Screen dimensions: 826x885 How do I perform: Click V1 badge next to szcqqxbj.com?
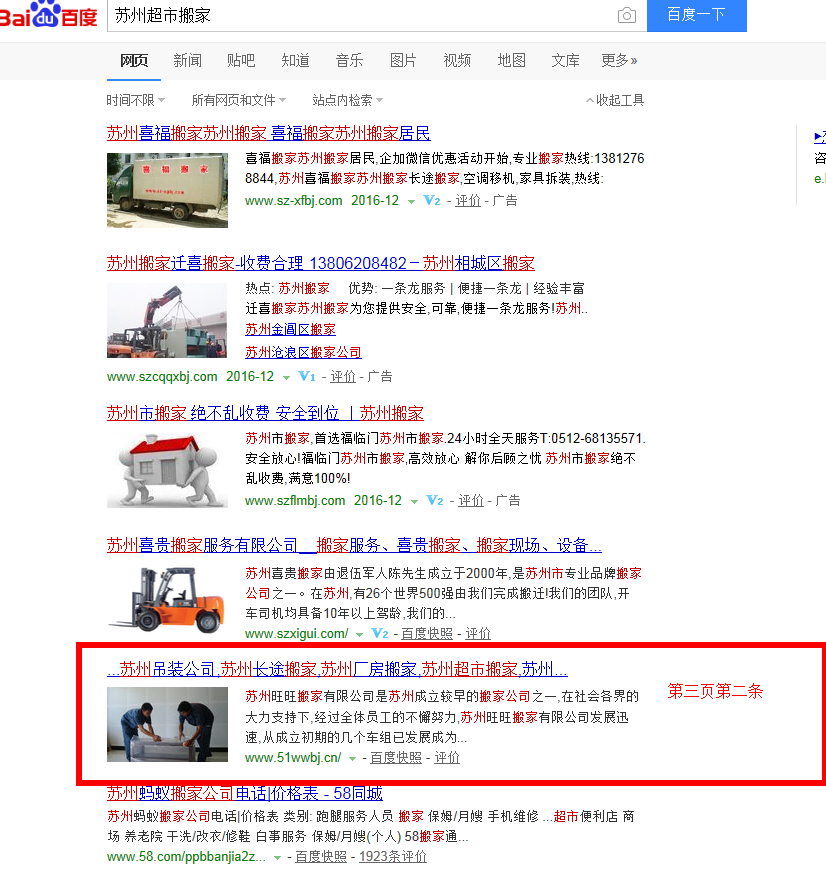tap(307, 376)
